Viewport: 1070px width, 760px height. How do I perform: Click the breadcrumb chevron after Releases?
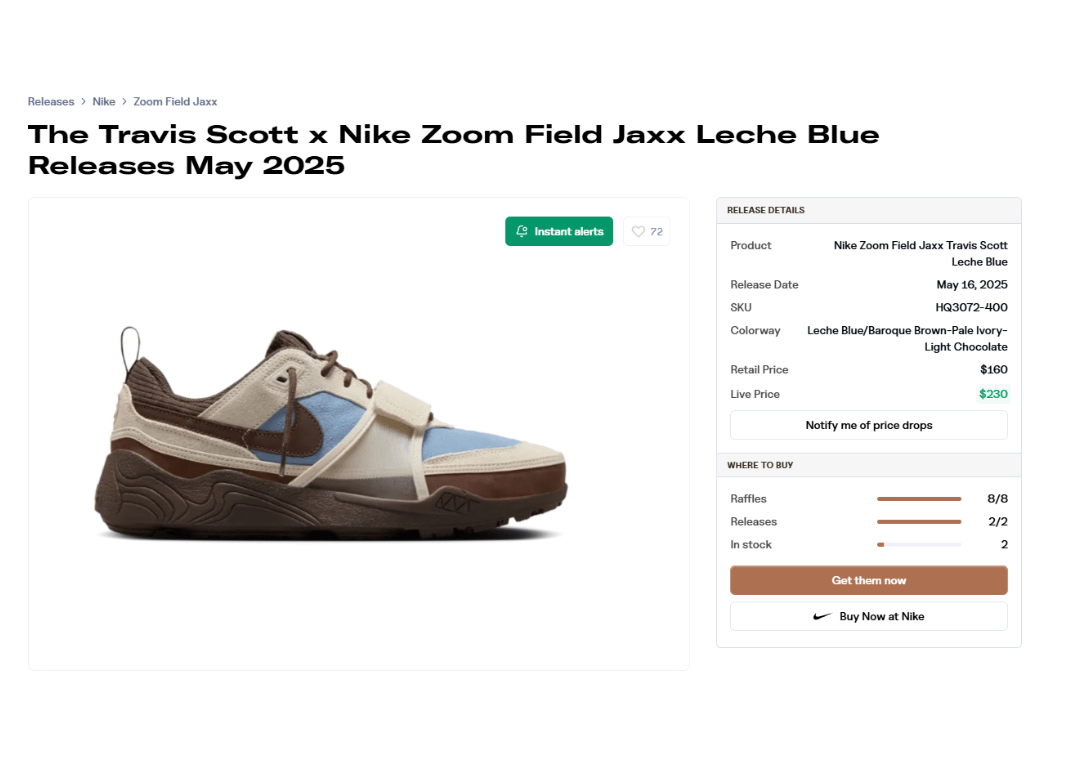[x=84, y=102]
